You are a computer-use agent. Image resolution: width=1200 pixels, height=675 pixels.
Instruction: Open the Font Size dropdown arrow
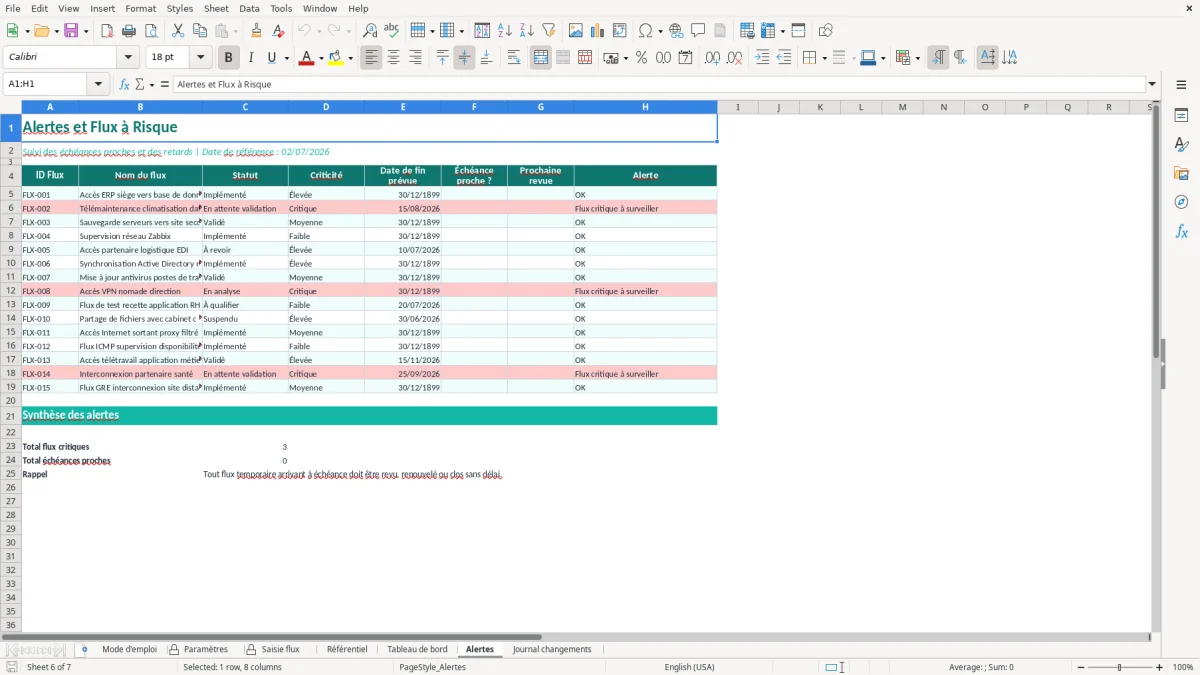[200, 58]
